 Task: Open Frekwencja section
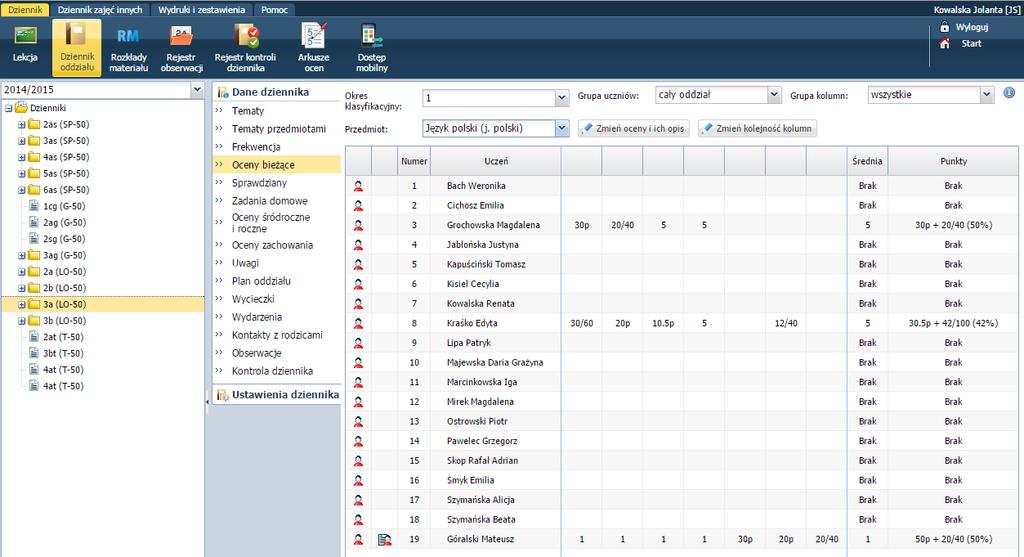256,147
